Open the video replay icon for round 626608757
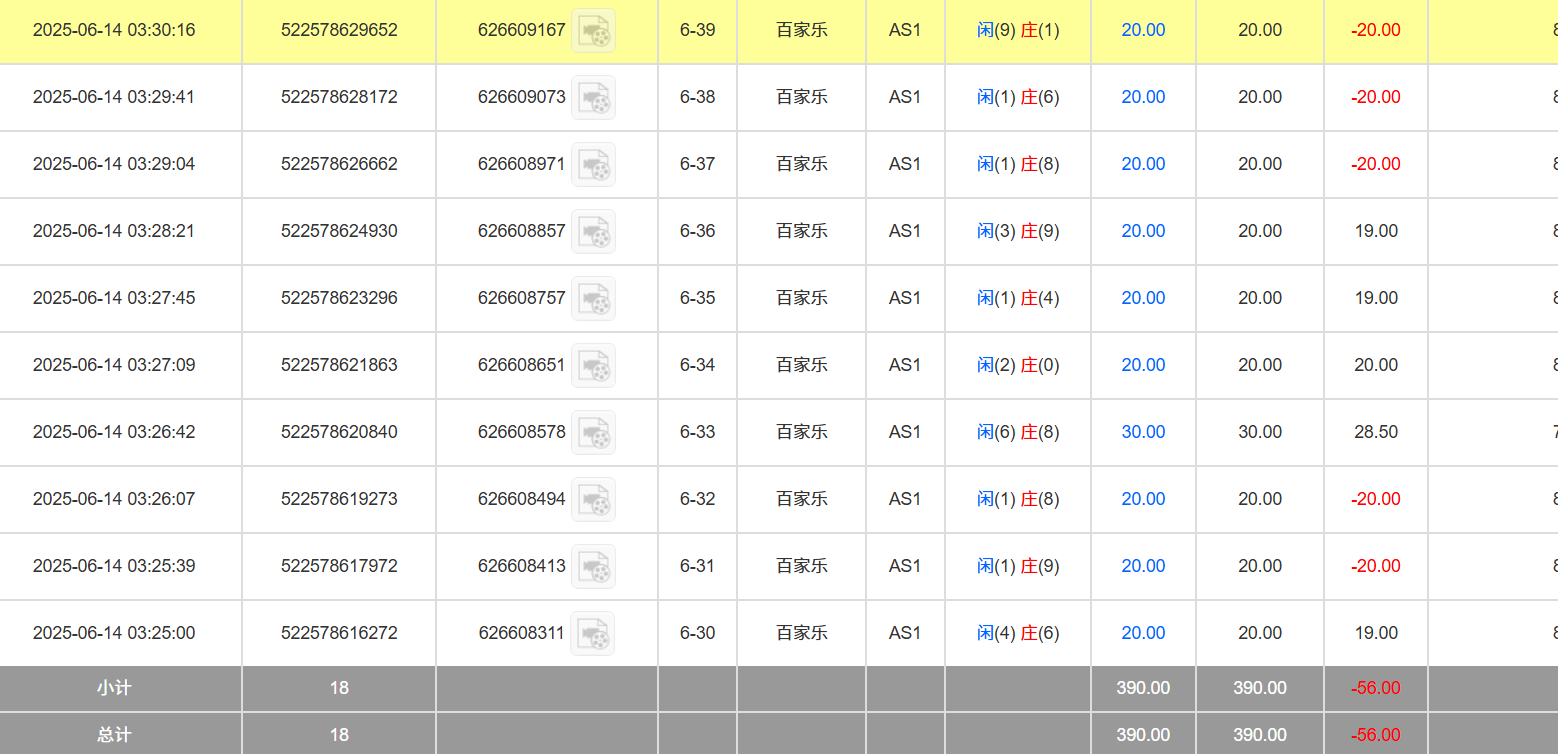The width and height of the screenshot is (1558, 754). [594, 298]
